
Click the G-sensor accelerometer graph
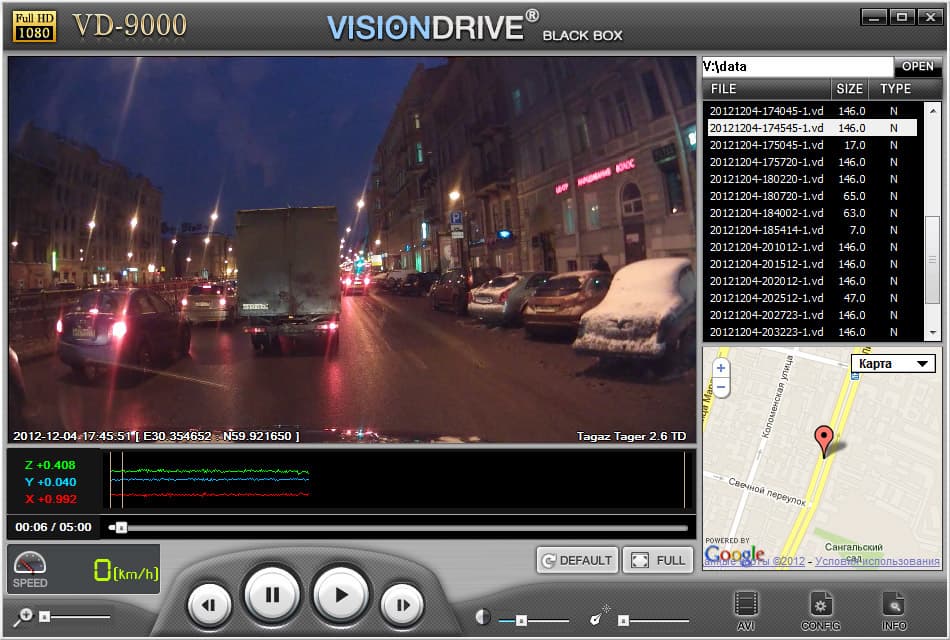pos(397,479)
